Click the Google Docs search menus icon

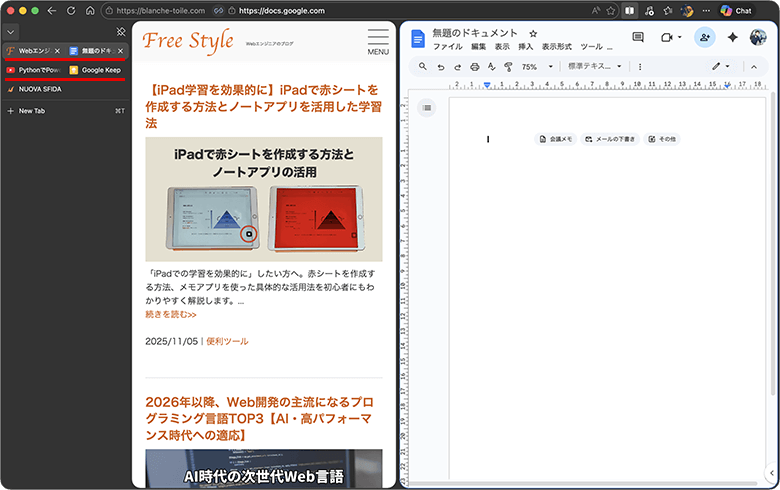pyautogui.click(x=423, y=66)
